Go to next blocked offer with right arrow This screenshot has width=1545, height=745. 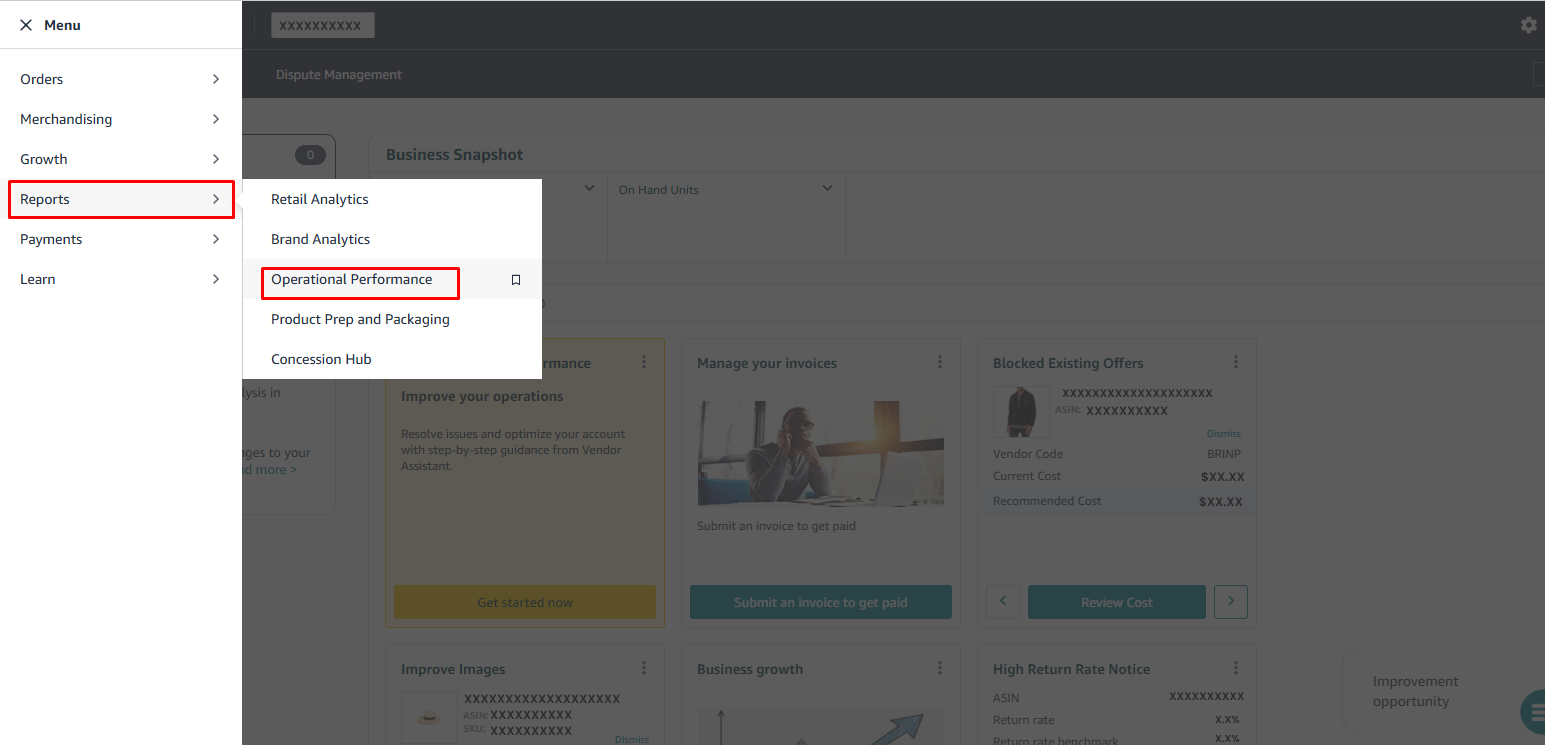point(1230,602)
